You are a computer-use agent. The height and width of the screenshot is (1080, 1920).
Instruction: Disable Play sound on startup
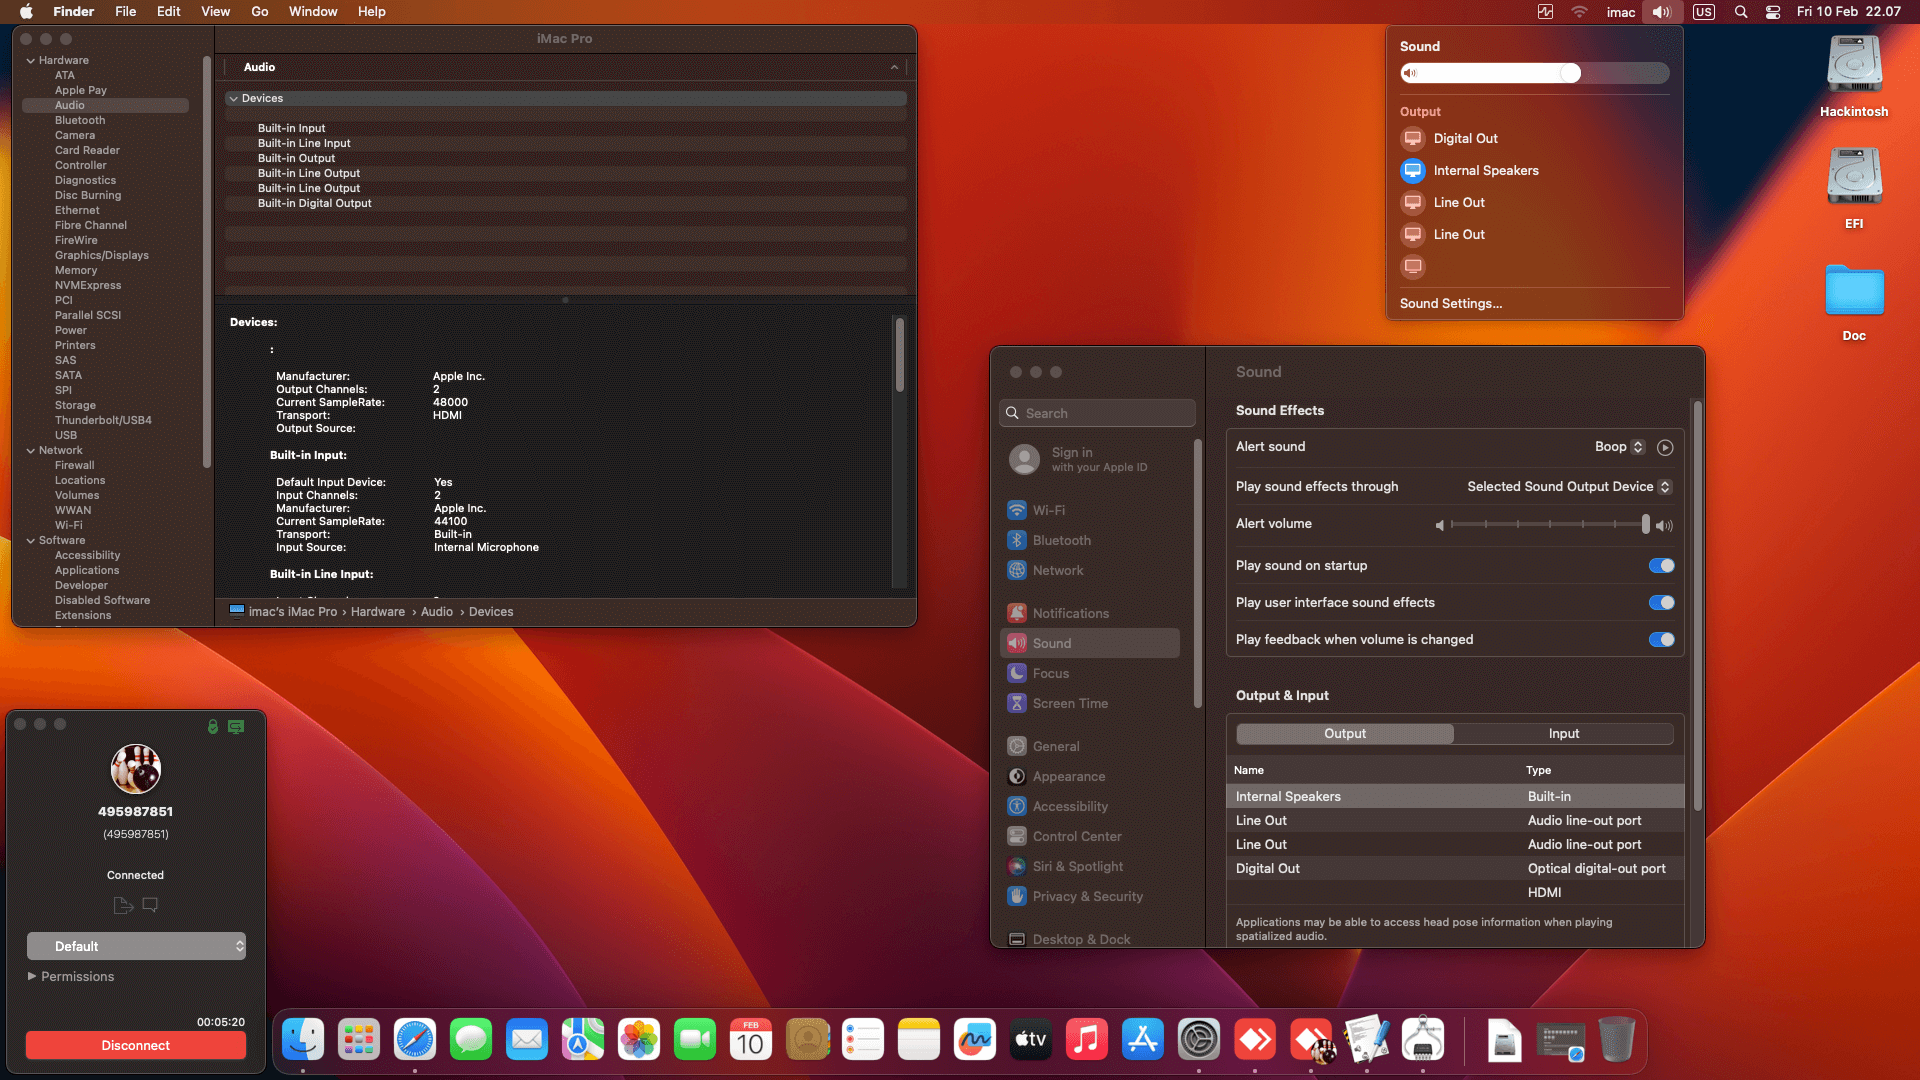pyautogui.click(x=1661, y=566)
